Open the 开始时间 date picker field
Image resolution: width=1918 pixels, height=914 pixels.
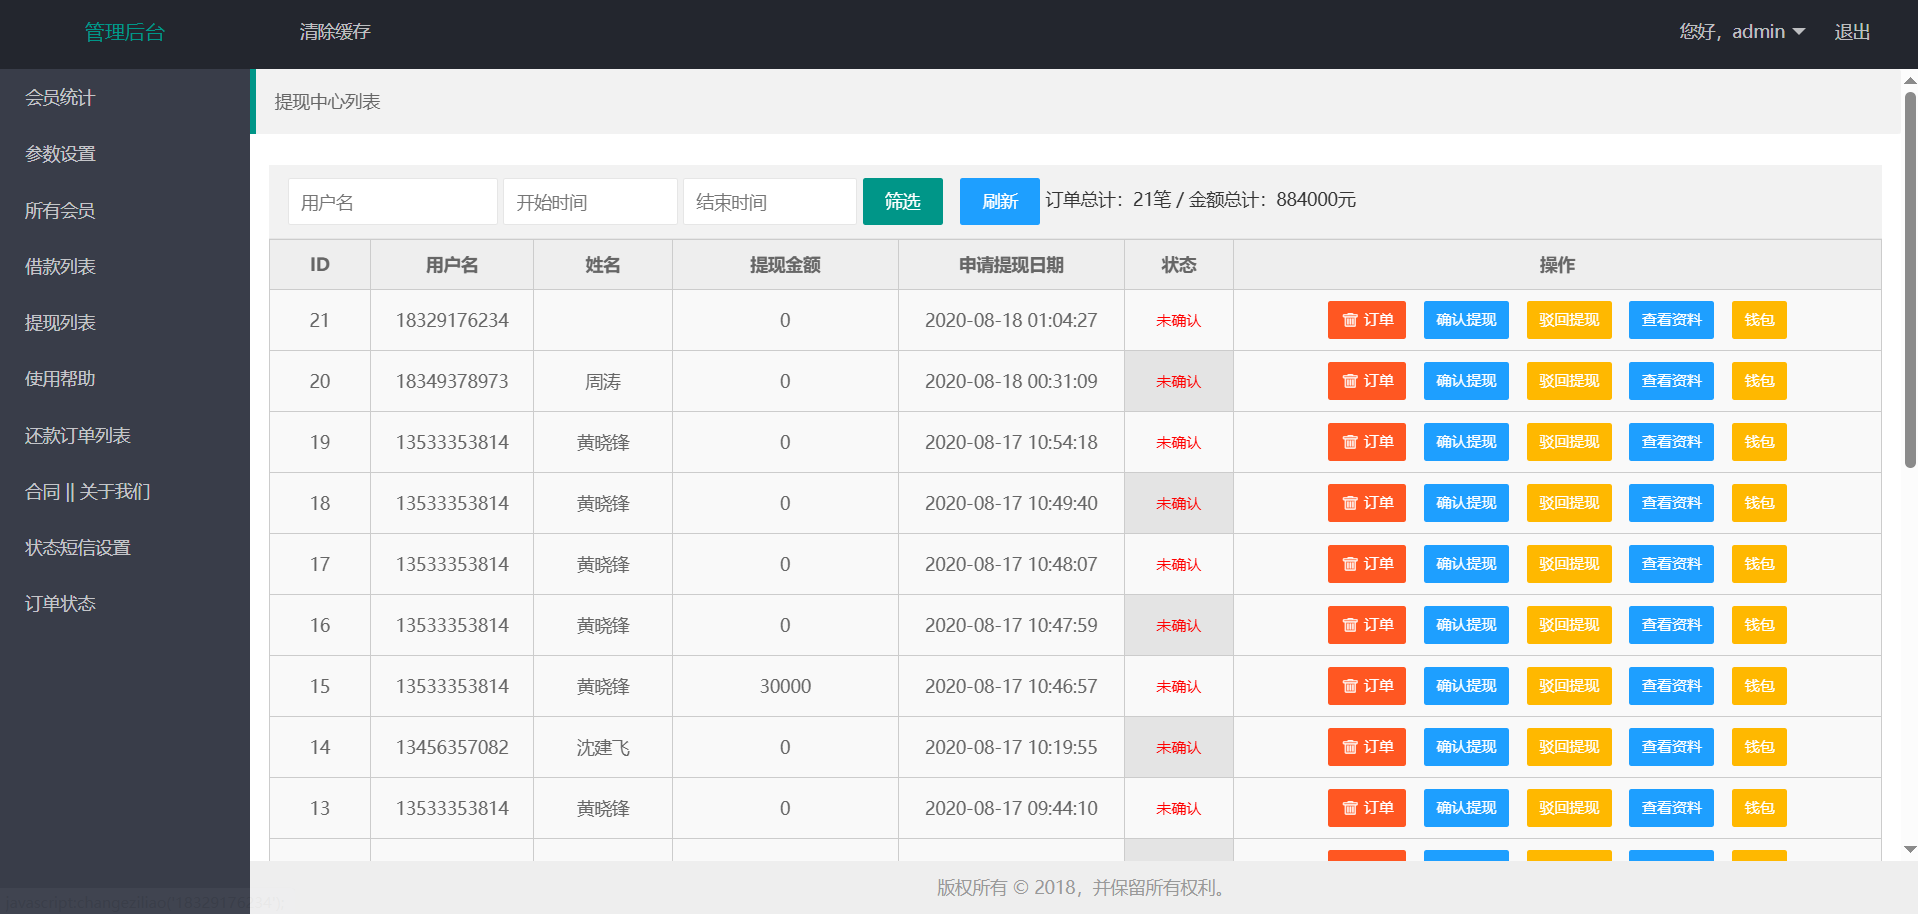[x=590, y=202]
